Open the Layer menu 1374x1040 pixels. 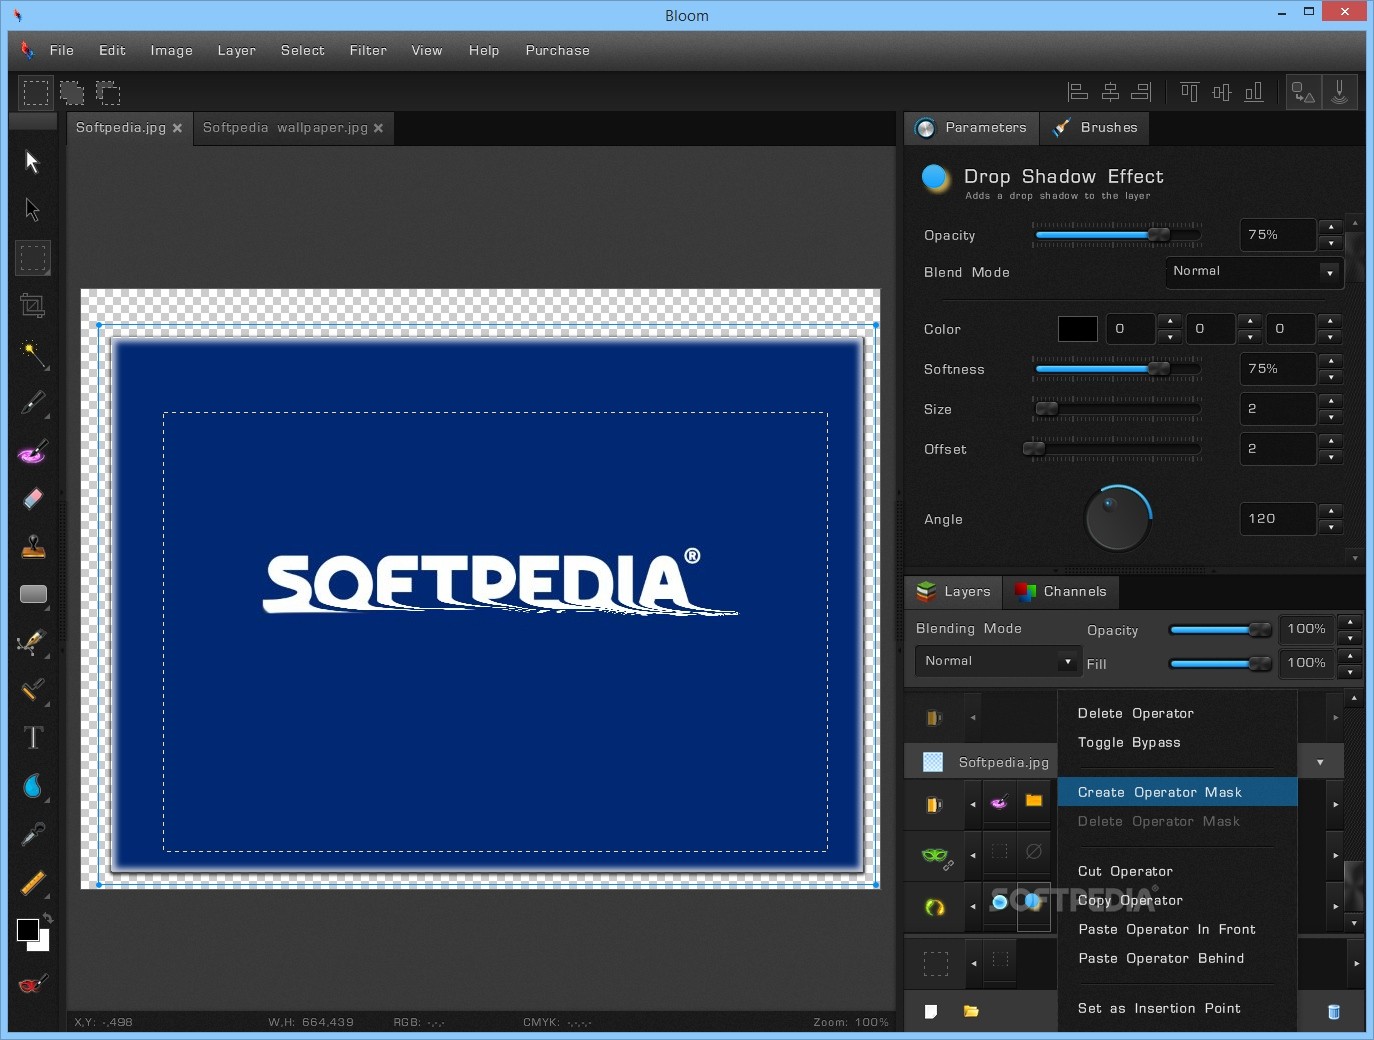[x=237, y=50]
